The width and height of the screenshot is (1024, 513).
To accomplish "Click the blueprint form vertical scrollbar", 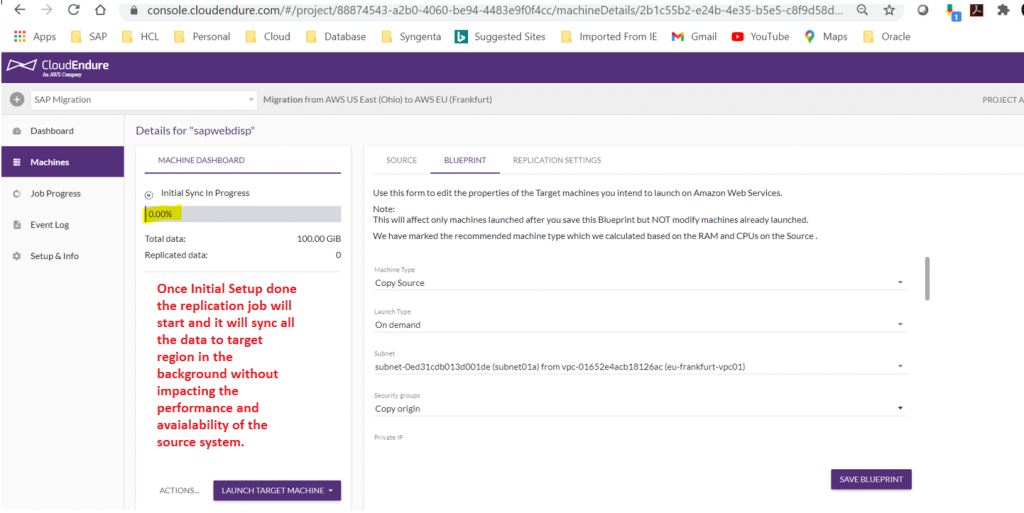I will click(927, 279).
